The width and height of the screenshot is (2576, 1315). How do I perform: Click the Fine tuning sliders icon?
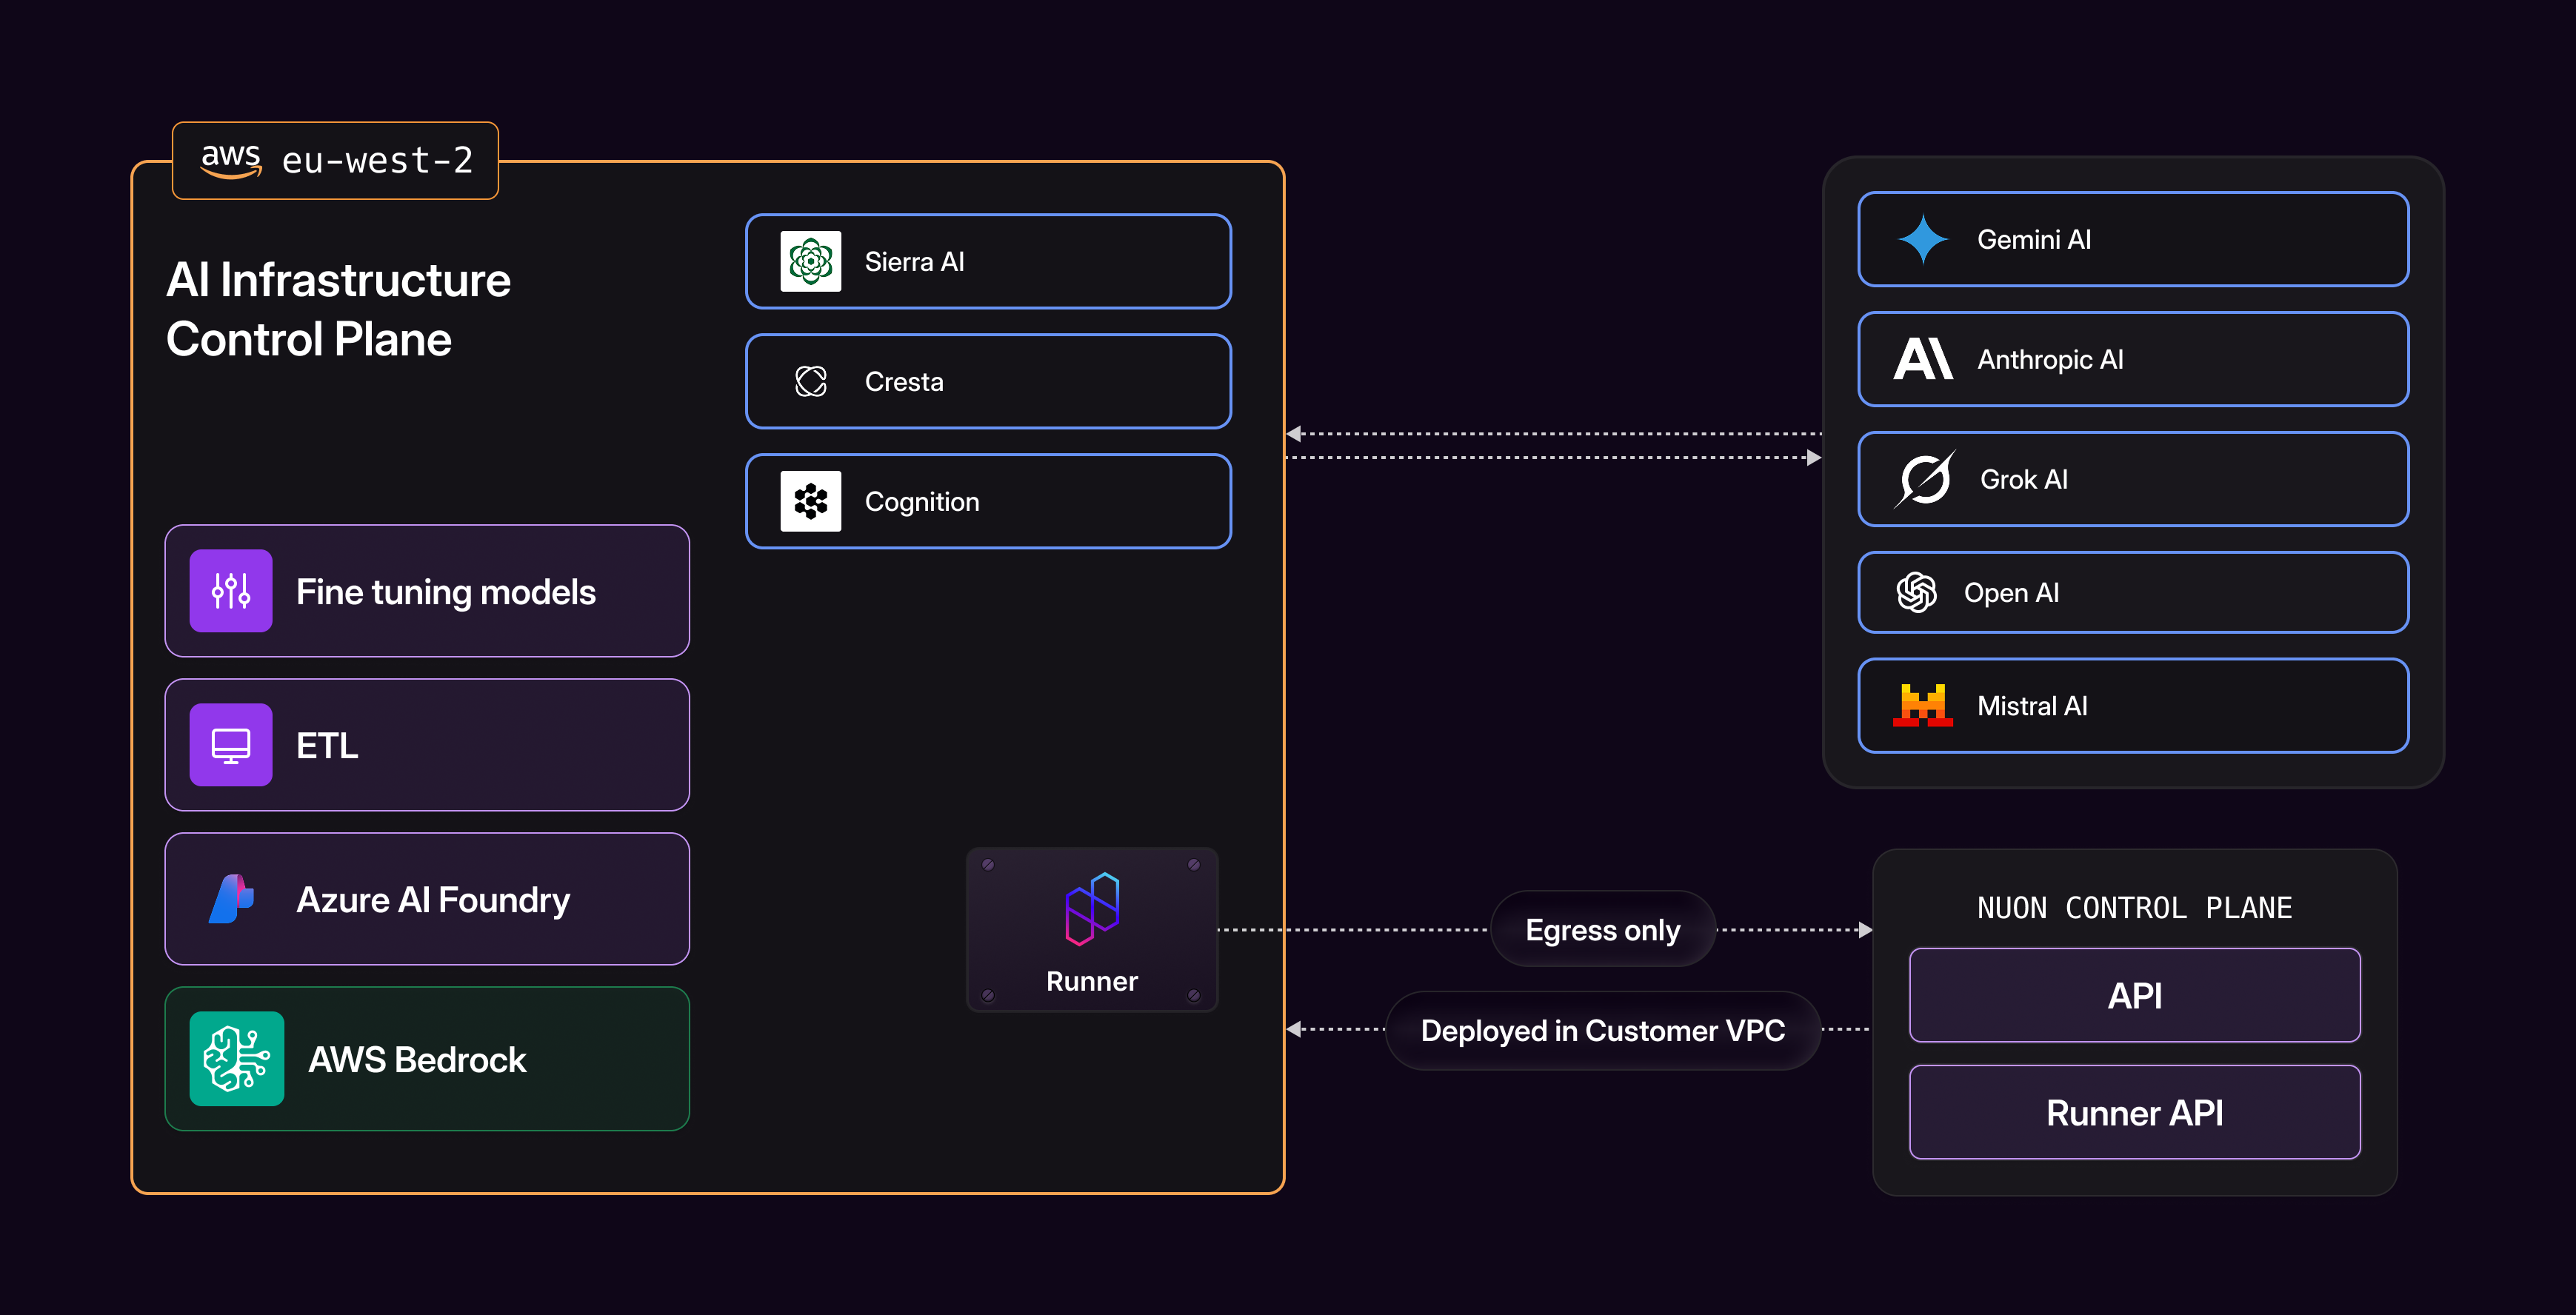(x=231, y=591)
